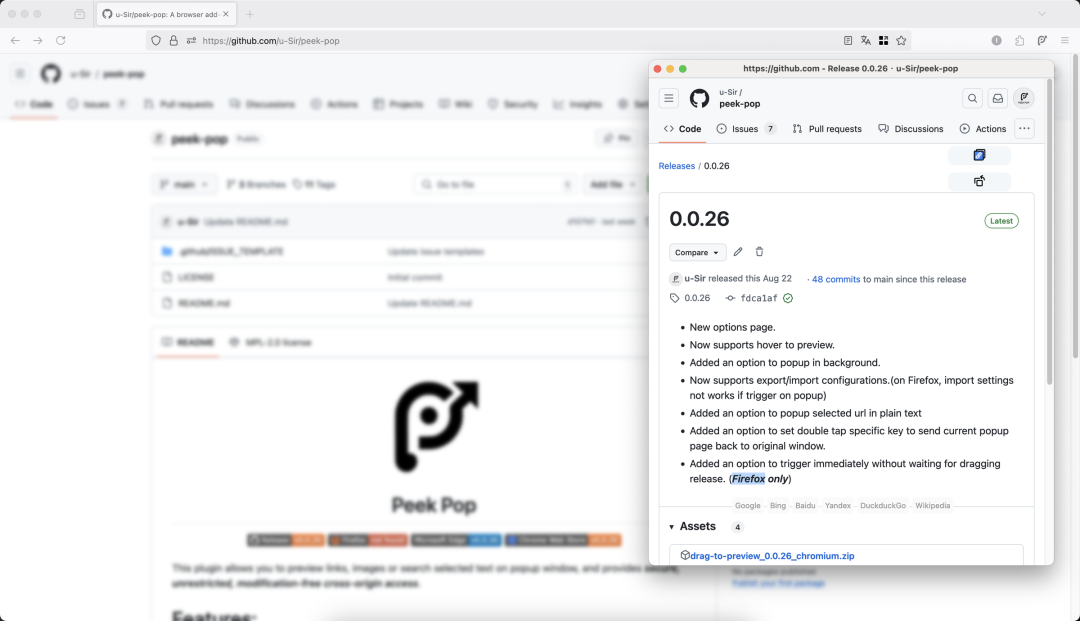Click the u-Sir author link beside released
The width and height of the screenshot is (1080, 621).
coord(695,279)
